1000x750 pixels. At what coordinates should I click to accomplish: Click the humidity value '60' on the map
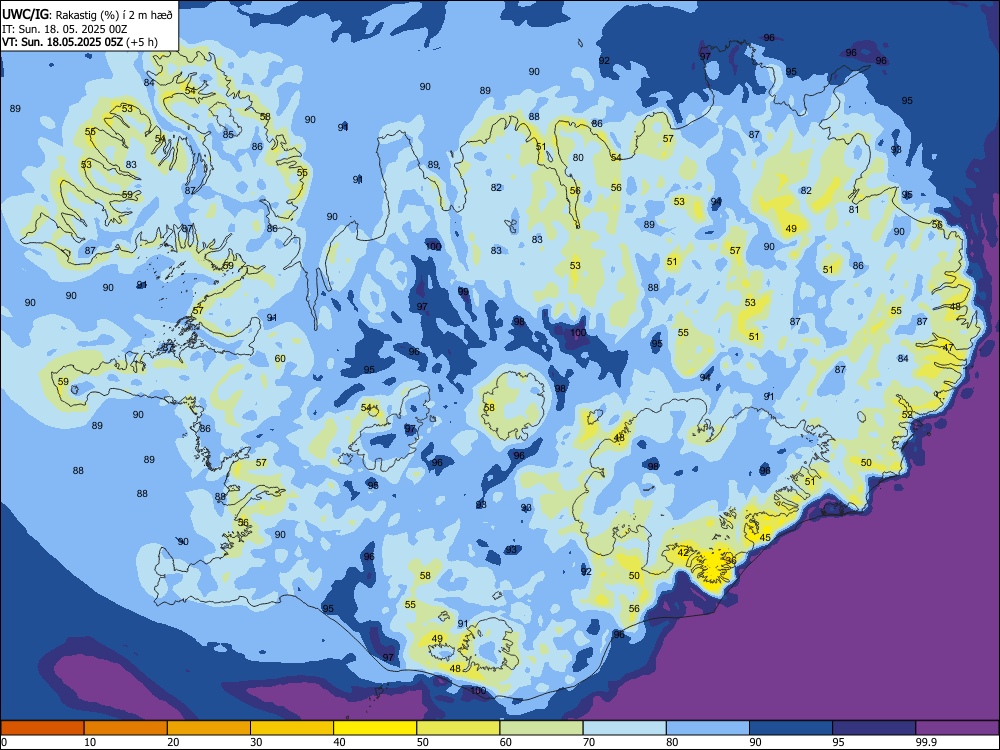point(280,358)
